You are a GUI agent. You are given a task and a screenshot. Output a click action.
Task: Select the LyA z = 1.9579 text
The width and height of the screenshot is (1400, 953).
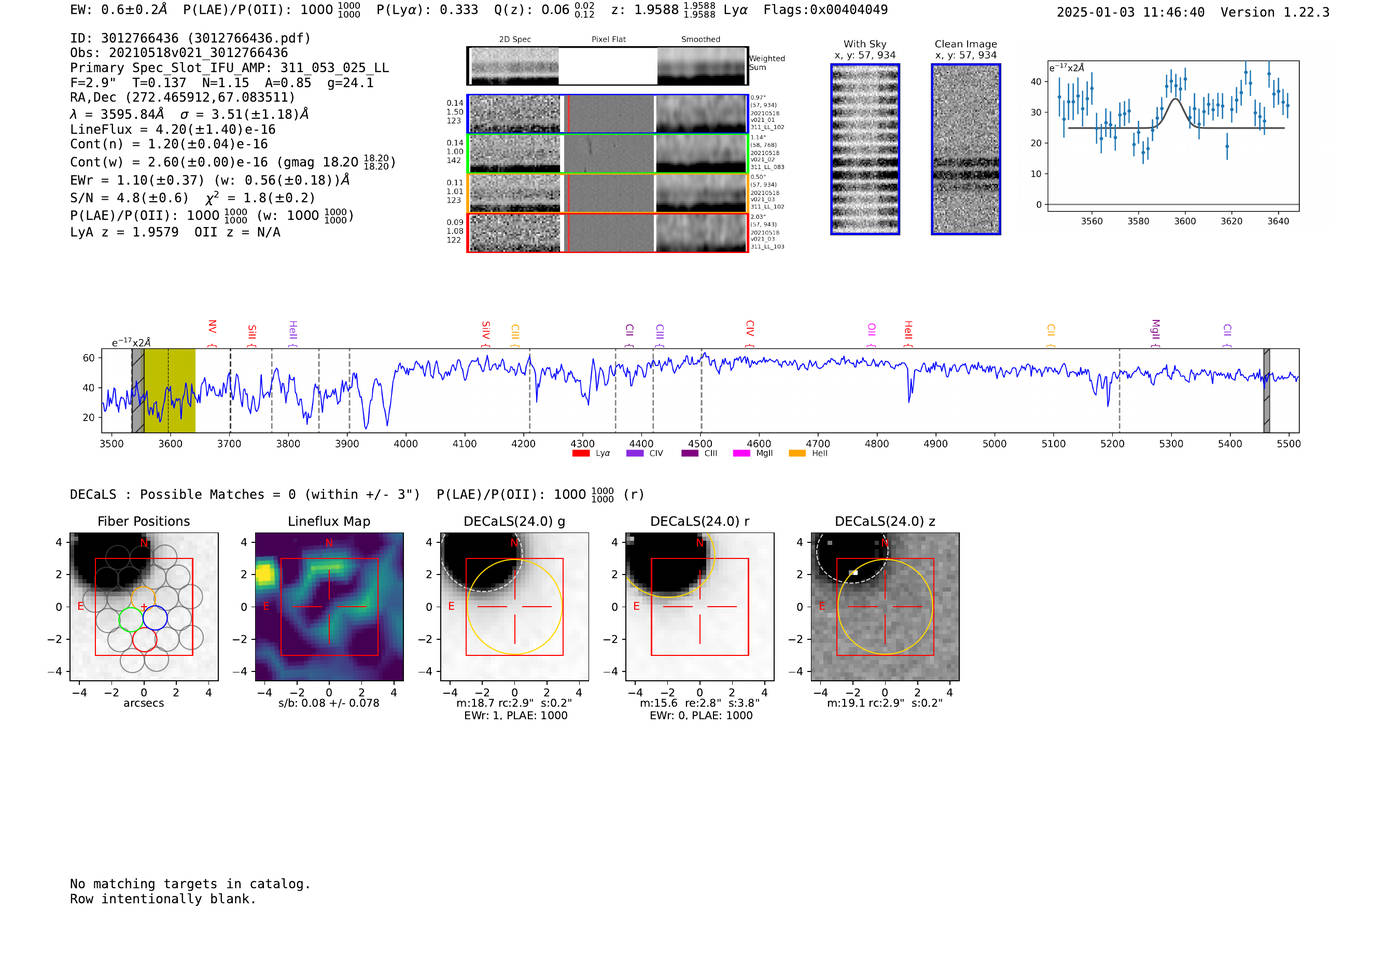[124, 232]
